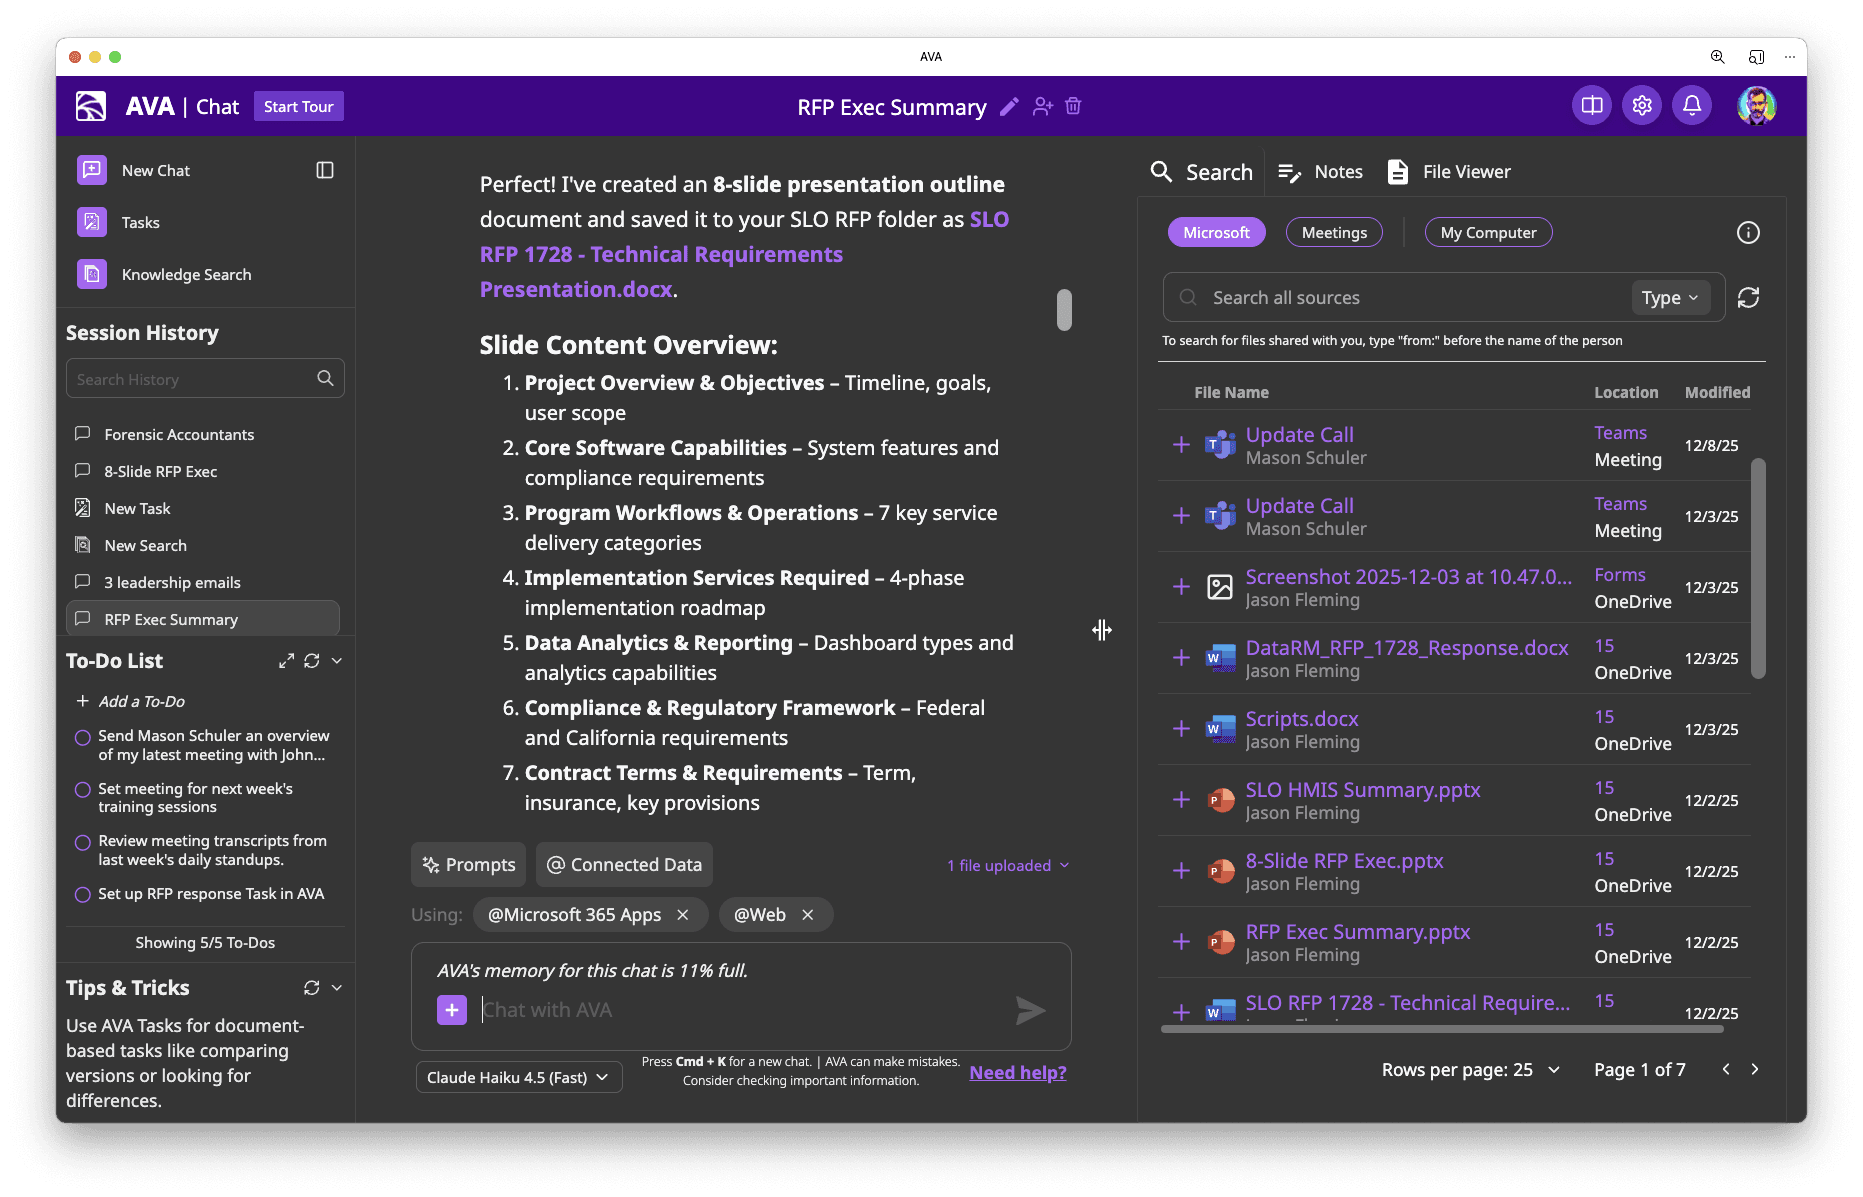
Task: Switch to the Notes tab
Action: pos(1320,172)
